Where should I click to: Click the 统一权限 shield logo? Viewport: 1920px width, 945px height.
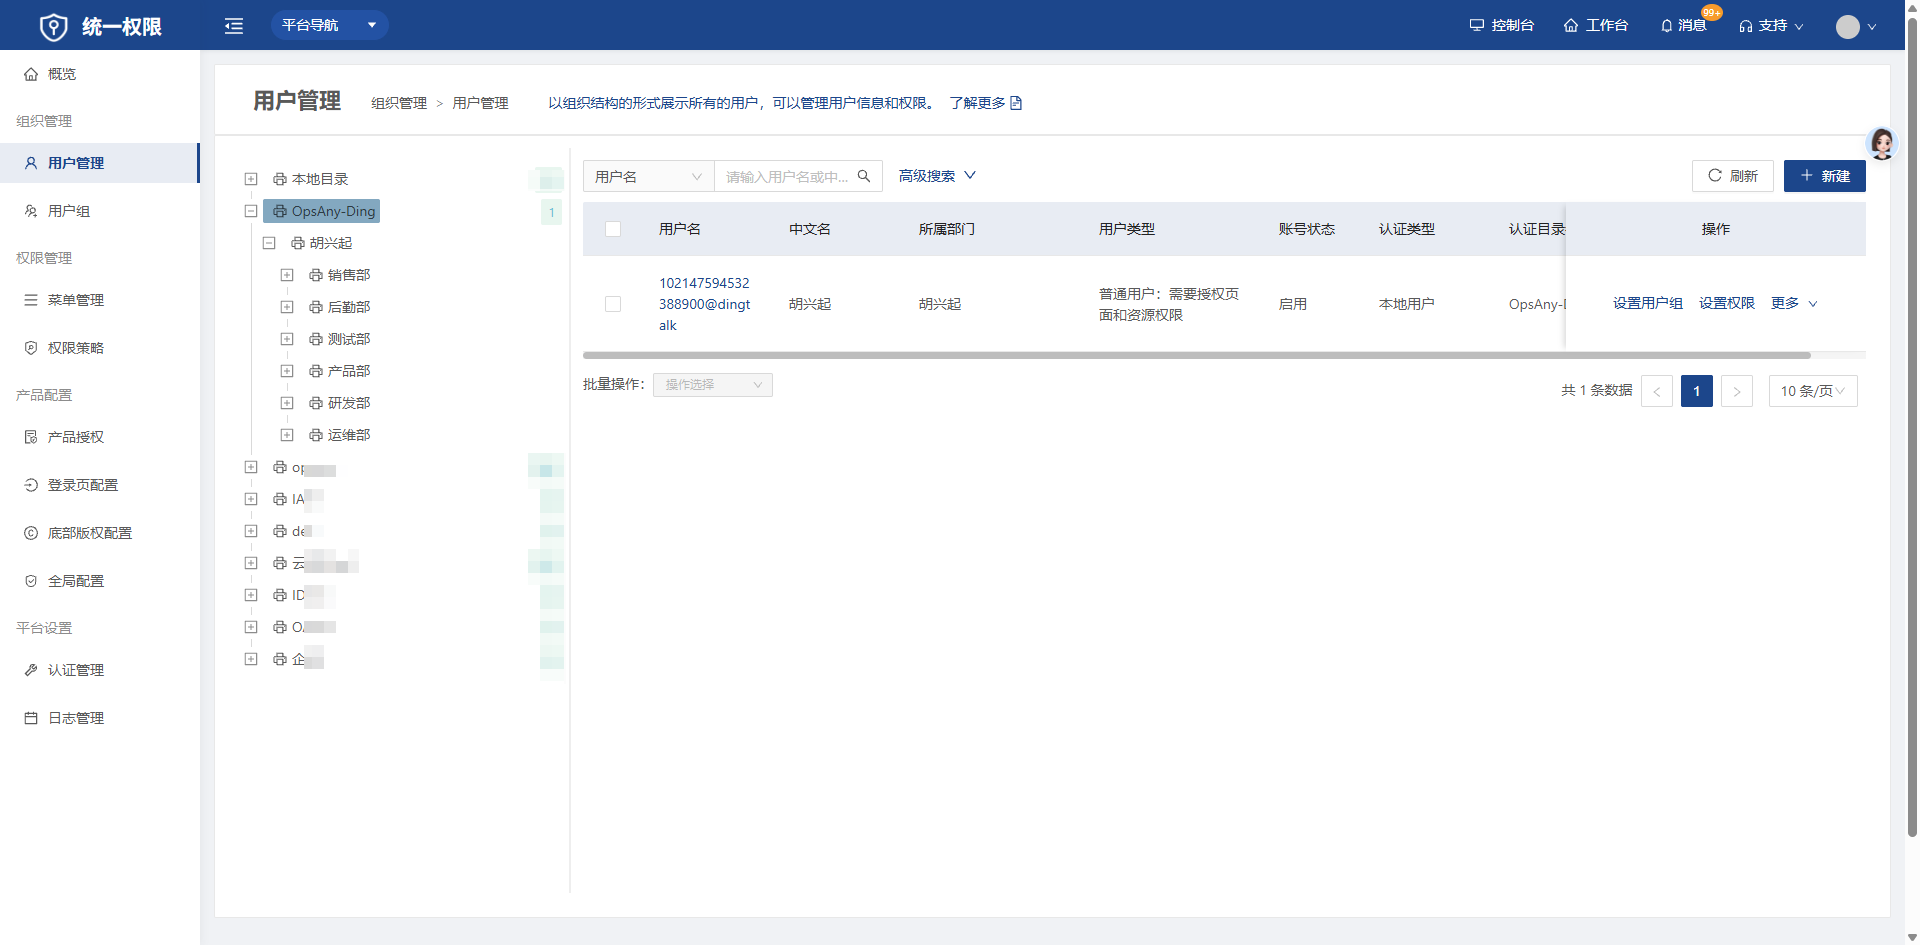pos(53,27)
